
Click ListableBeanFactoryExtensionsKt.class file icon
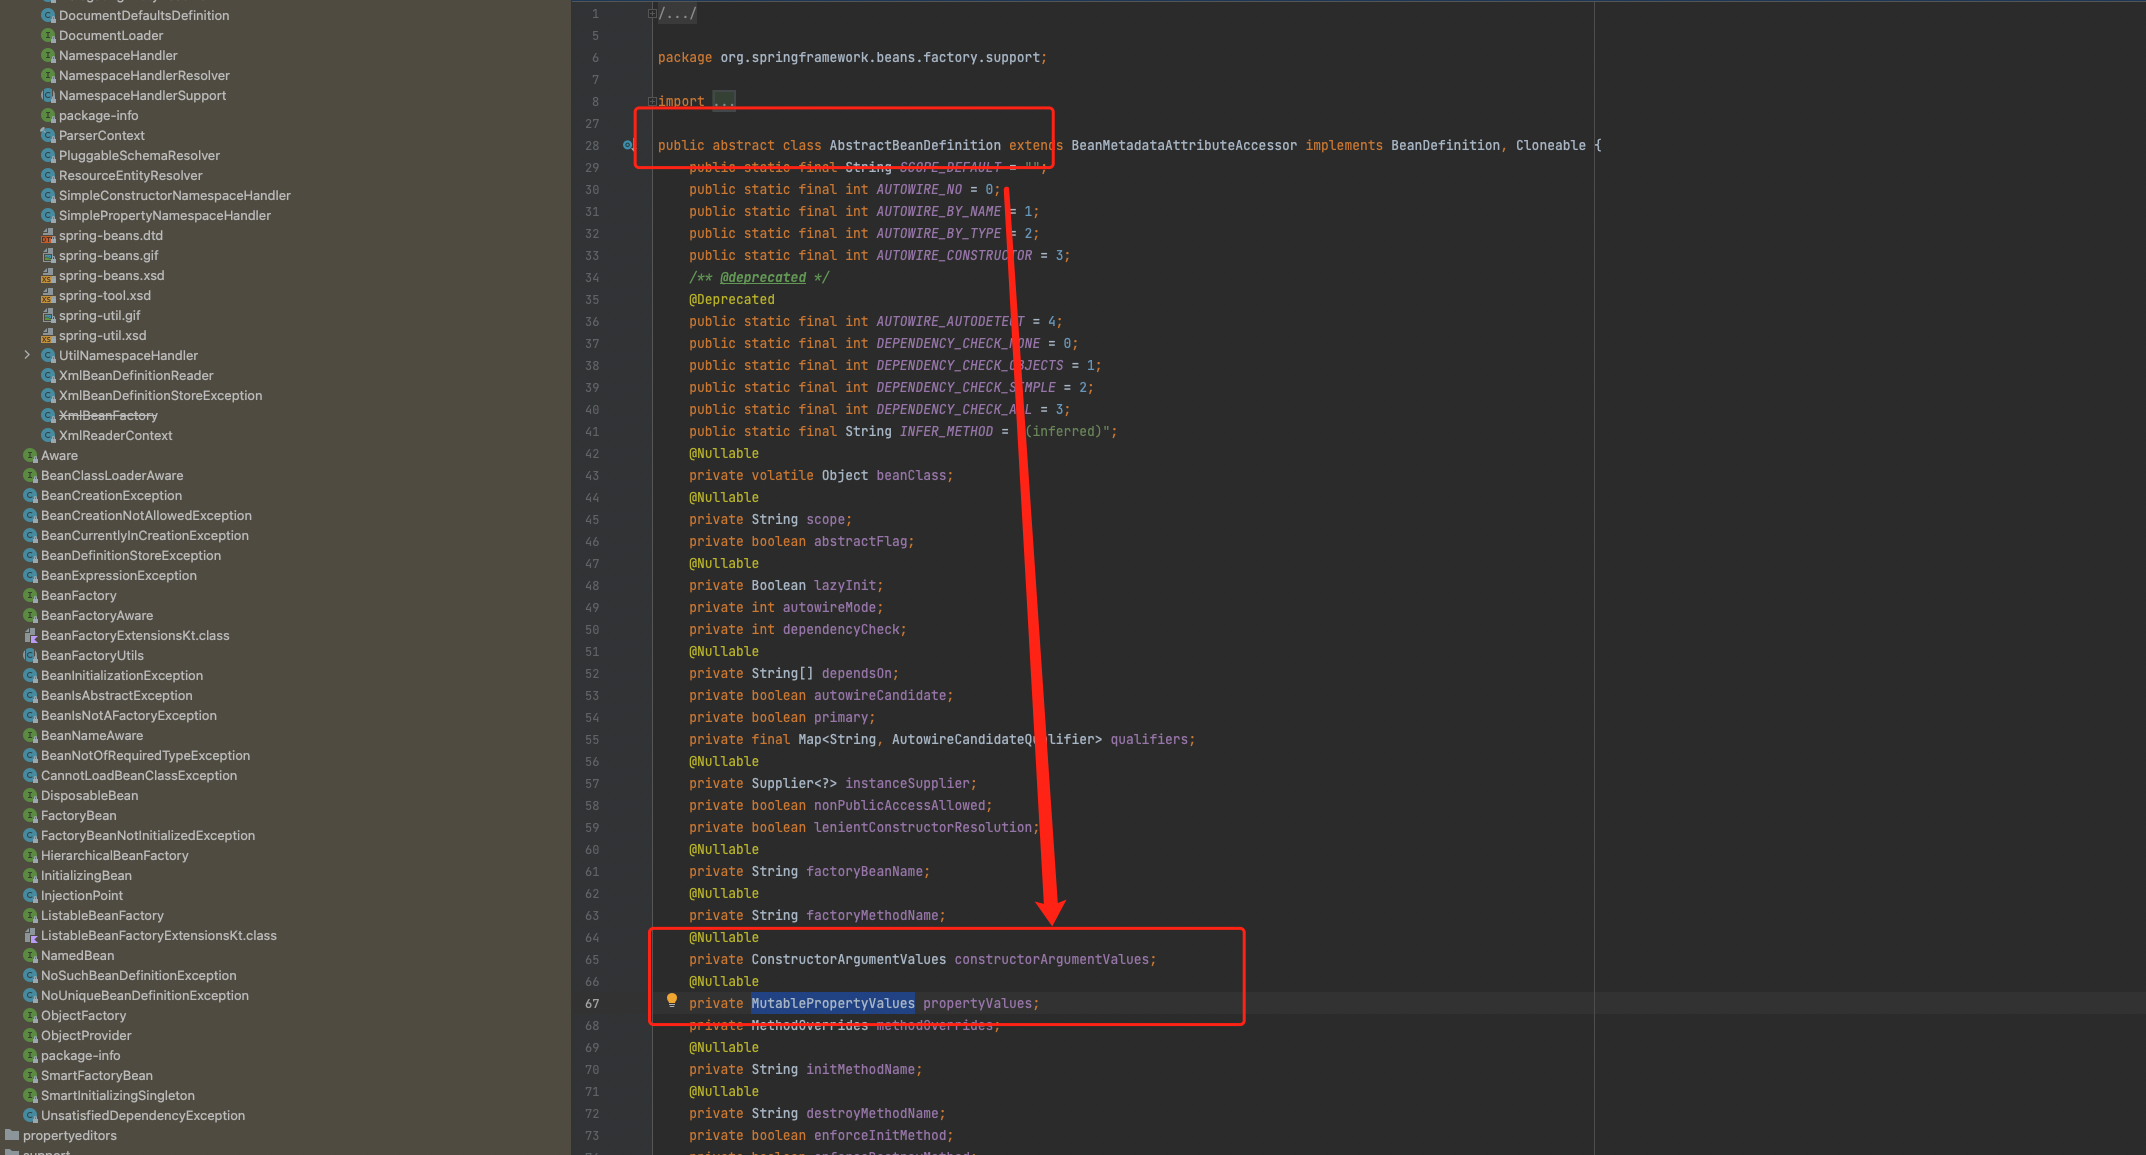coord(30,935)
